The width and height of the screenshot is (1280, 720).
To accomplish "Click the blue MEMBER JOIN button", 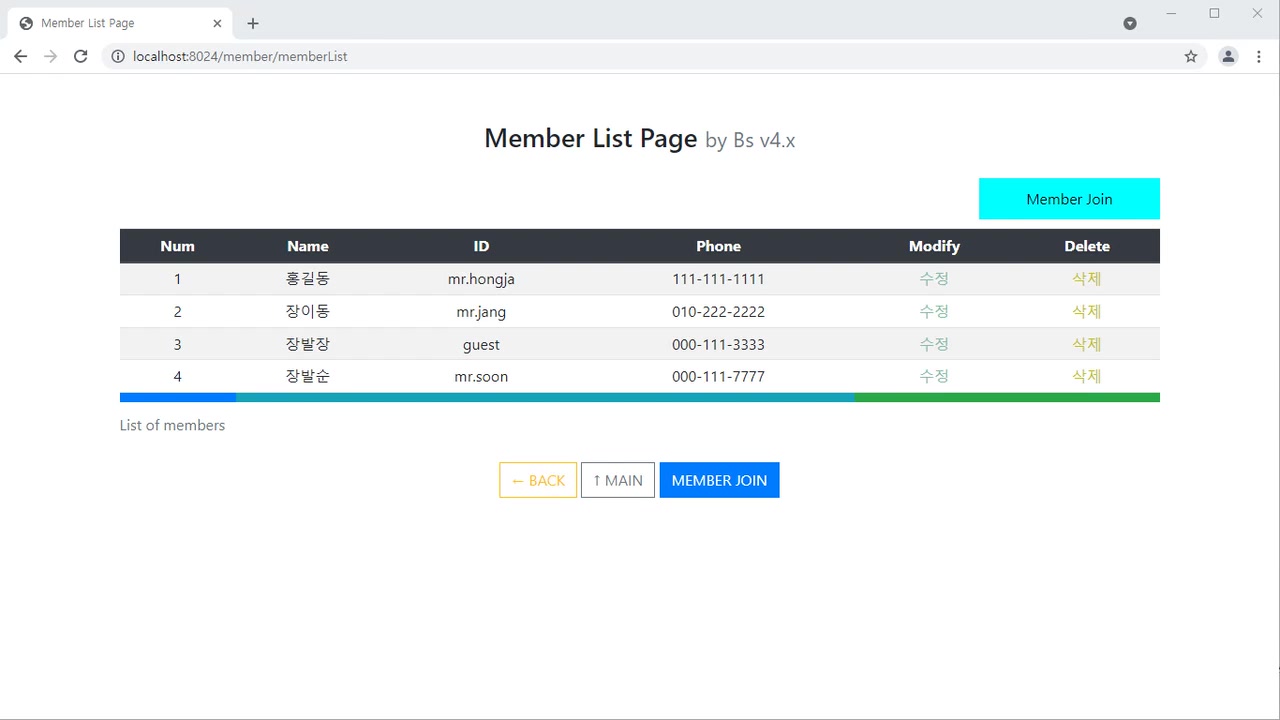I will 719,480.
